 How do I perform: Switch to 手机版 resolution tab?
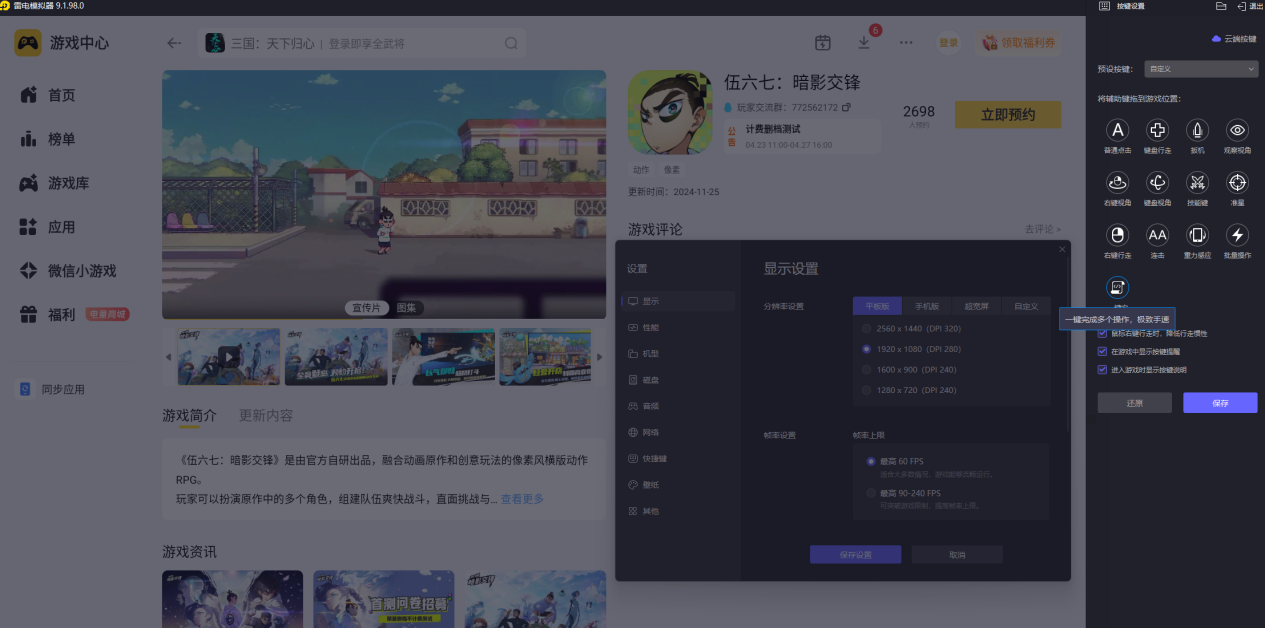click(926, 306)
